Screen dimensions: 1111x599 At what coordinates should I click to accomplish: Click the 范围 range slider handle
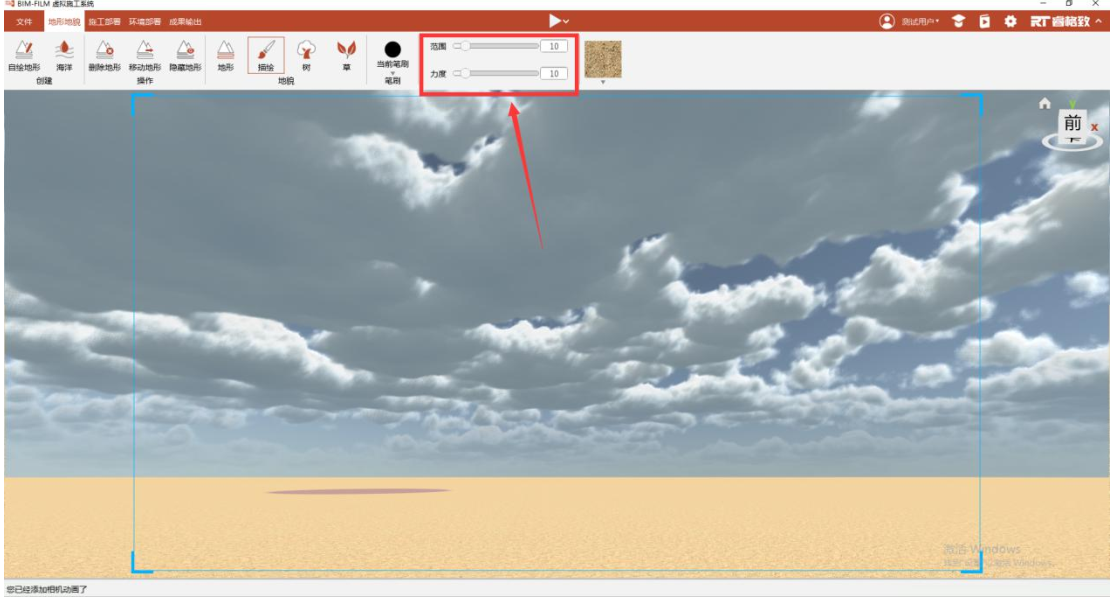[x=465, y=46]
